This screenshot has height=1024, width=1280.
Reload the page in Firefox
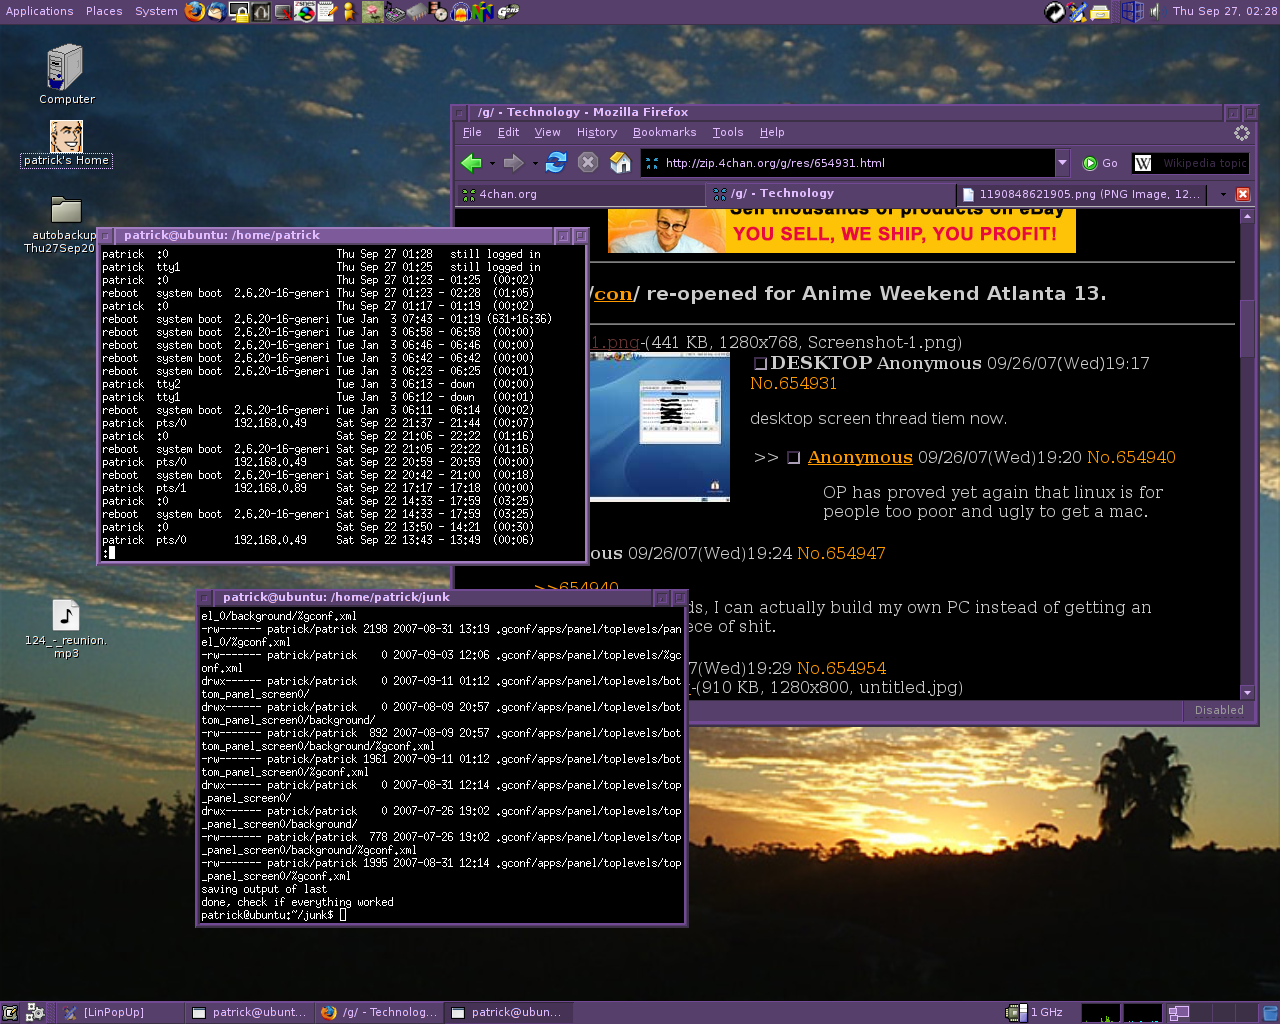point(556,162)
